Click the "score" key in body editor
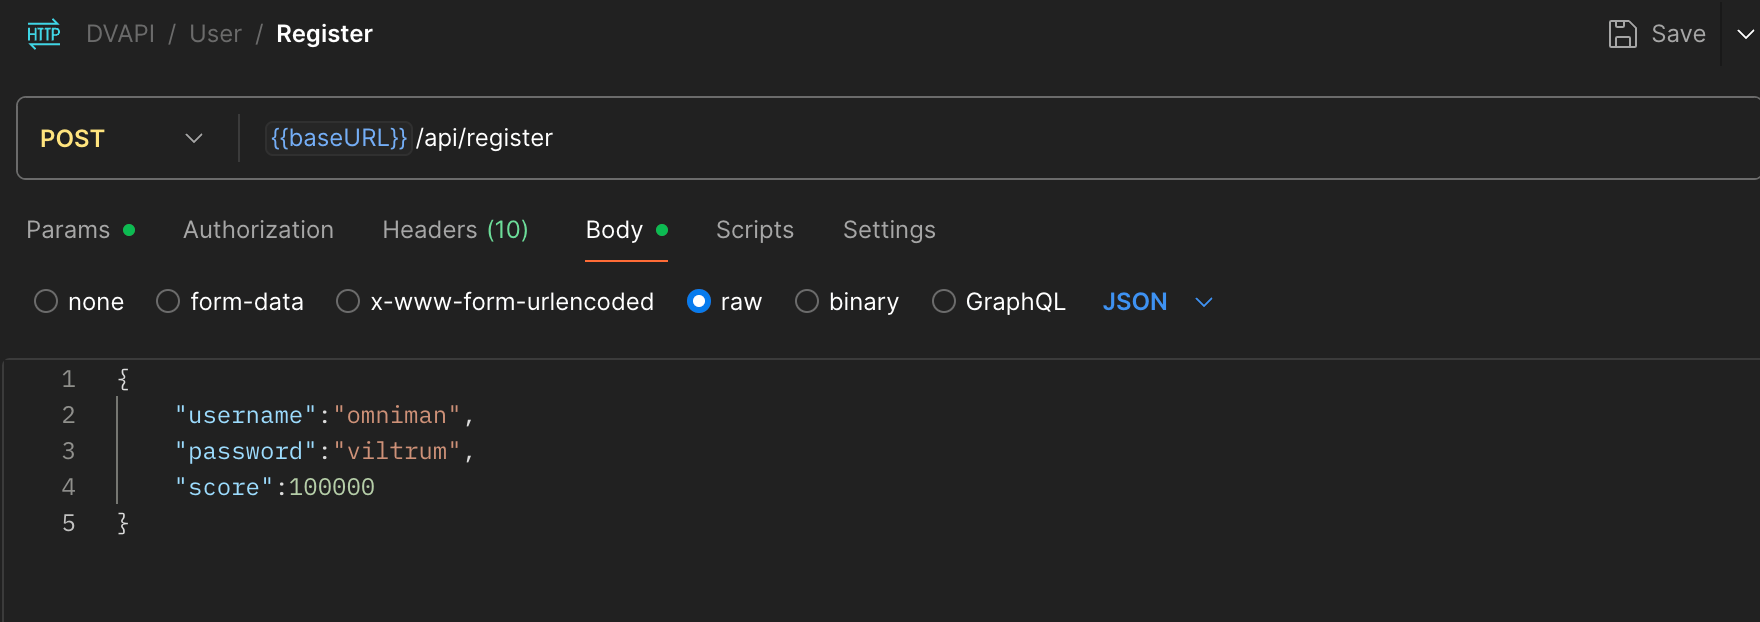Image resolution: width=1760 pixels, height=622 pixels. point(224,487)
